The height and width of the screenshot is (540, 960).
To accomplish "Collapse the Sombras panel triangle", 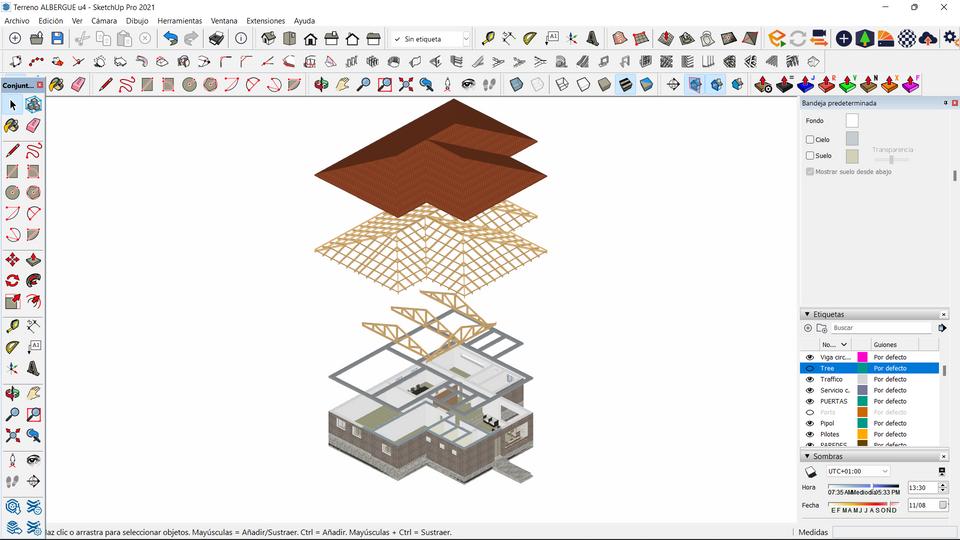I will coord(807,456).
